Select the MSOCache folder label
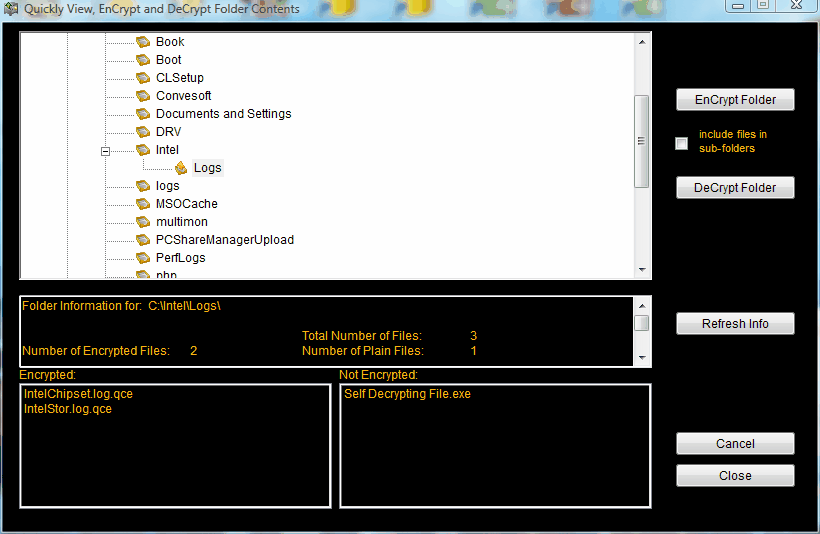The width and height of the screenshot is (820, 534). point(187,203)
